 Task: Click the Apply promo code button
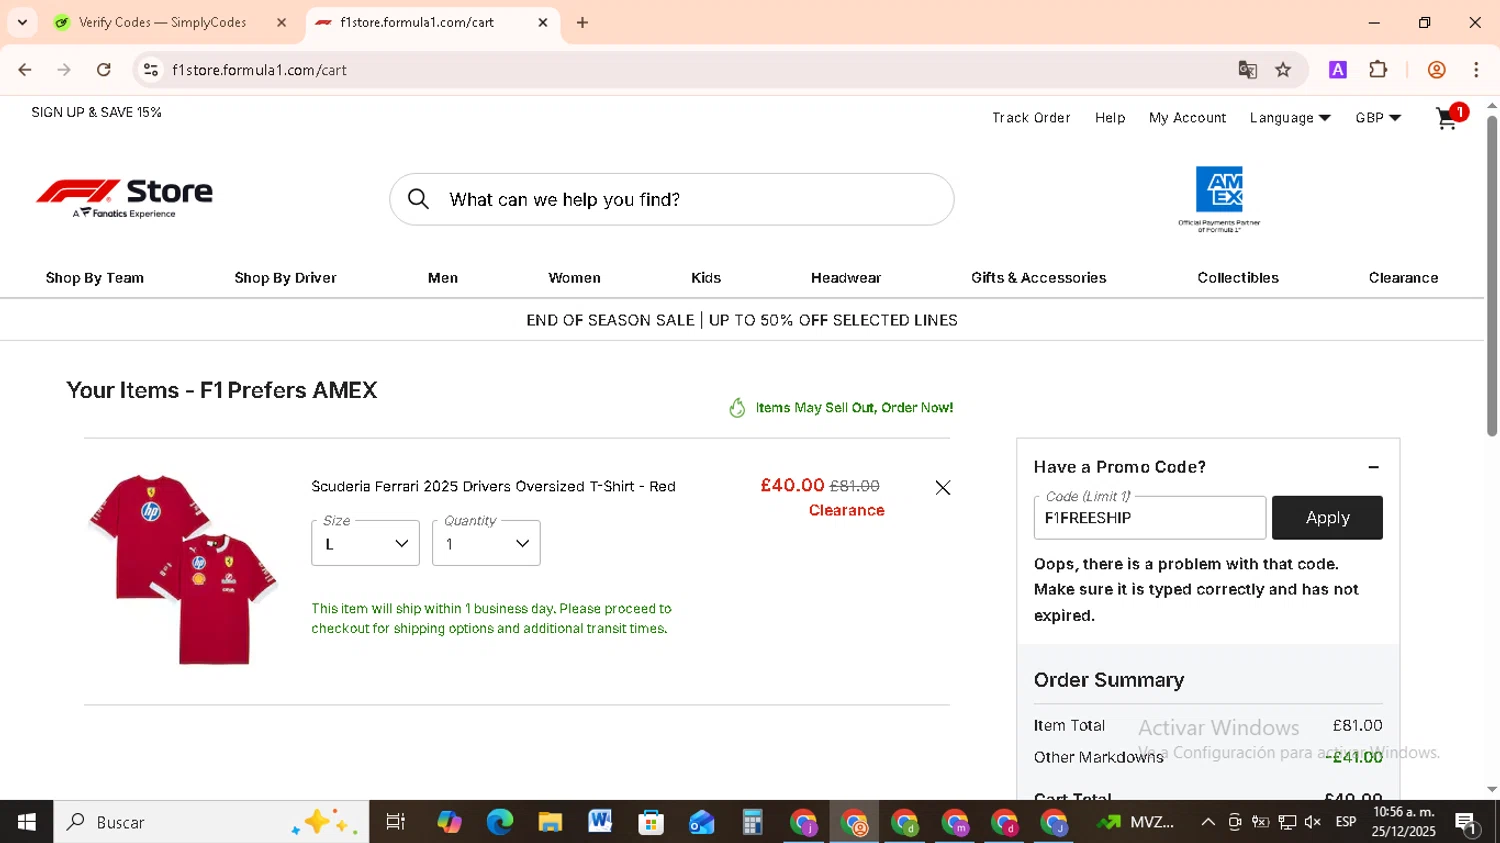1327,518
